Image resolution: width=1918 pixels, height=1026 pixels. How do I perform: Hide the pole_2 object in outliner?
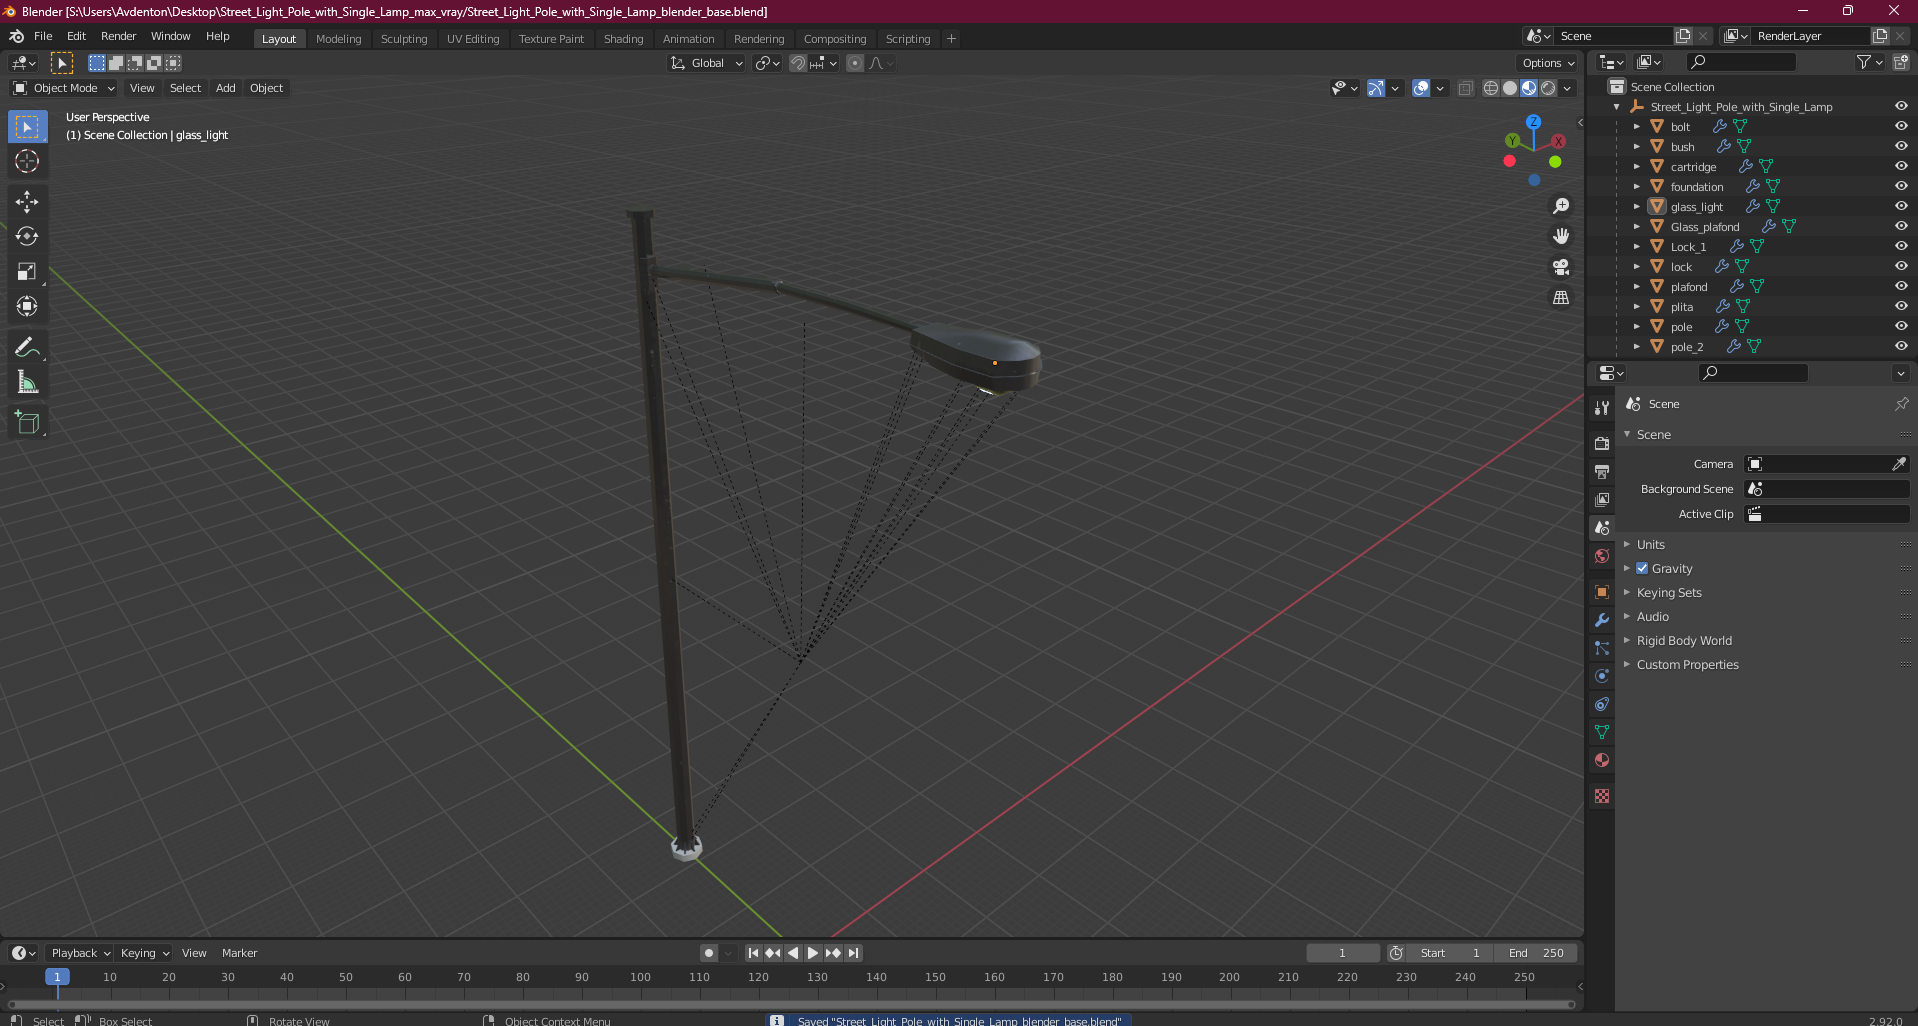[1900, 347]
